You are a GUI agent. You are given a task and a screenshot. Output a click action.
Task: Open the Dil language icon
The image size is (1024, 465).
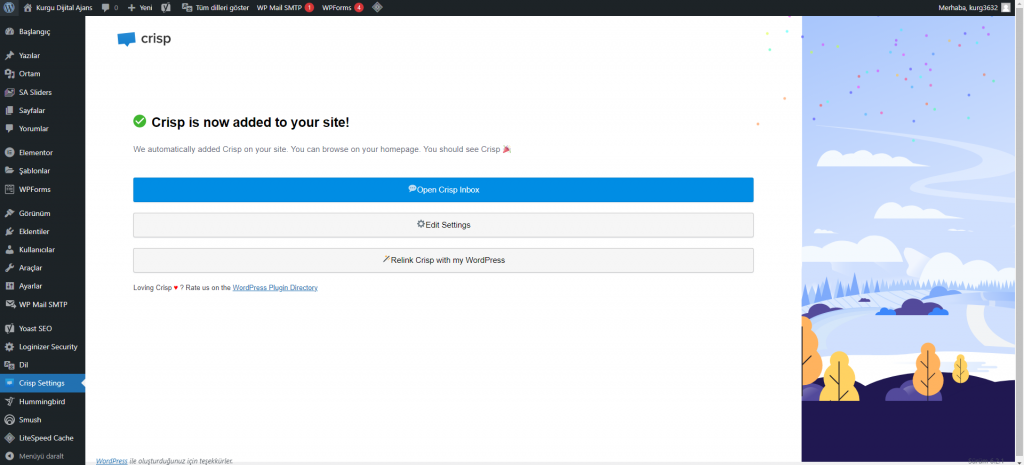pyautogui.click(x=9, y=365)
